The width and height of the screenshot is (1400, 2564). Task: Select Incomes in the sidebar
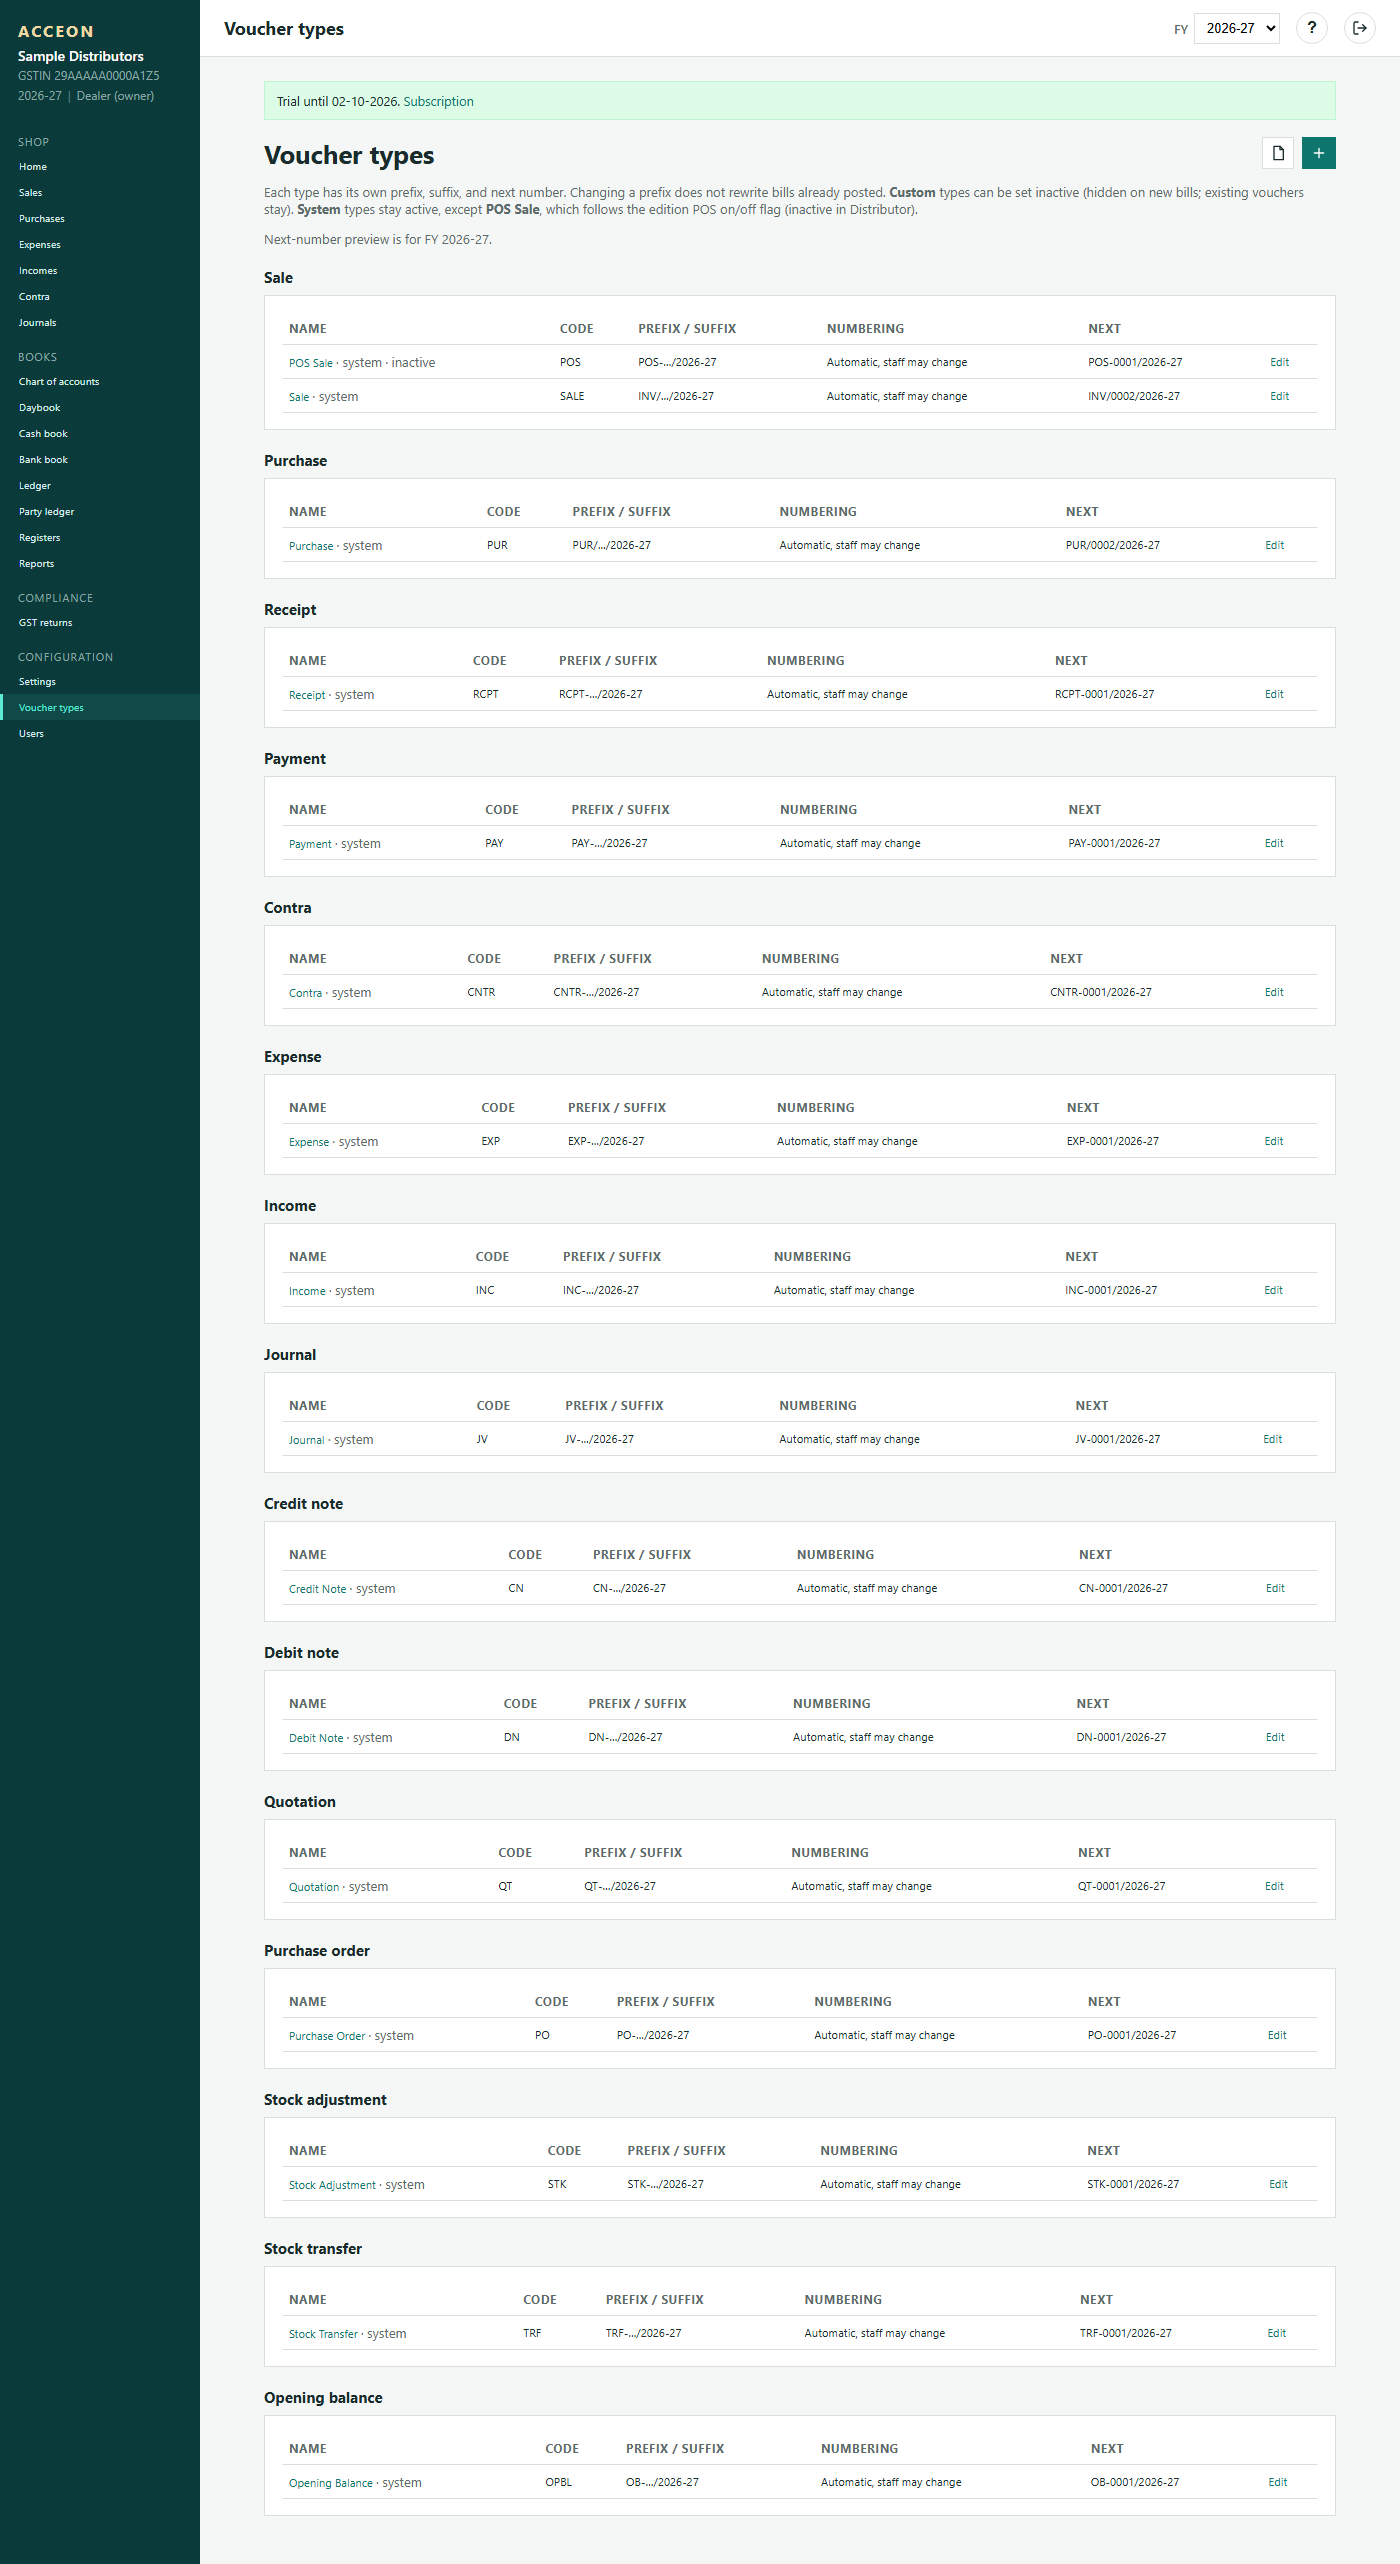coord(38,271)
